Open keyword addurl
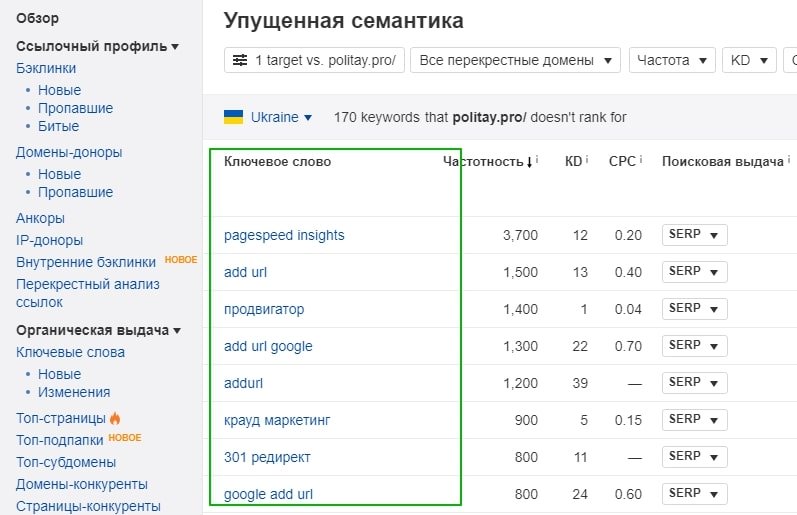 tap(243, 383)
